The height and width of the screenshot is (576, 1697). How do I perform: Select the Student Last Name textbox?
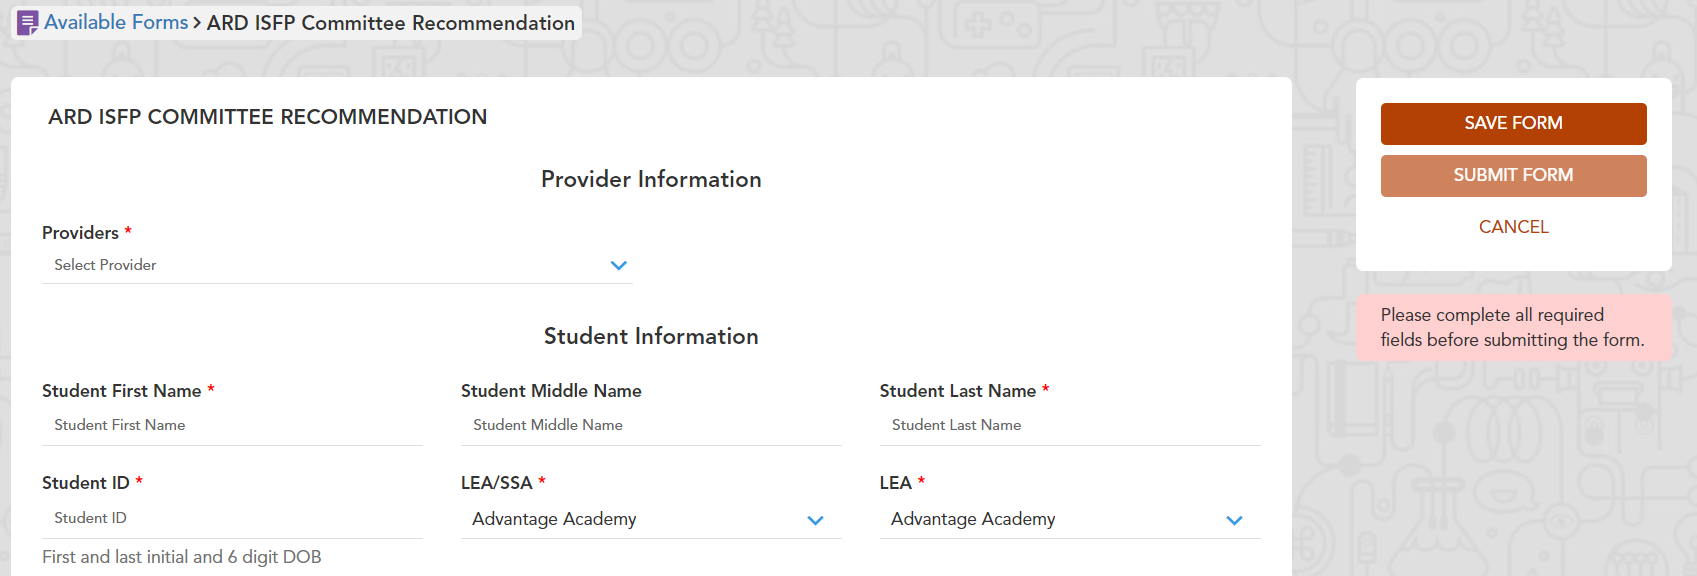tap(1070, 425)
